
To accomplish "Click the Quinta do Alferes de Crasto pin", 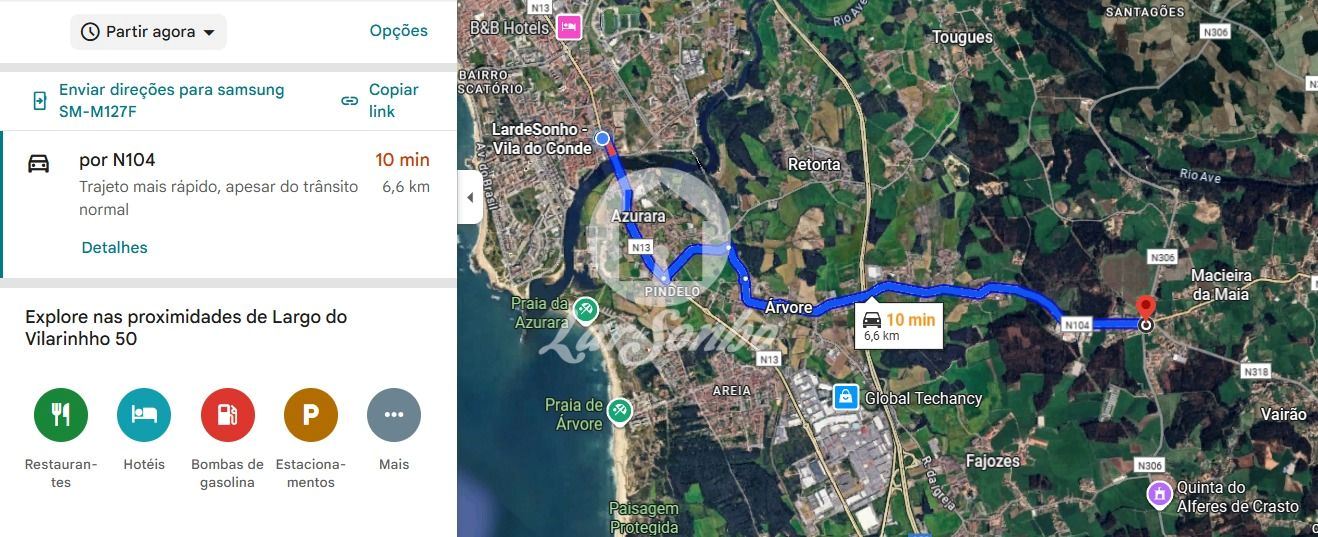I will 1159,494.
